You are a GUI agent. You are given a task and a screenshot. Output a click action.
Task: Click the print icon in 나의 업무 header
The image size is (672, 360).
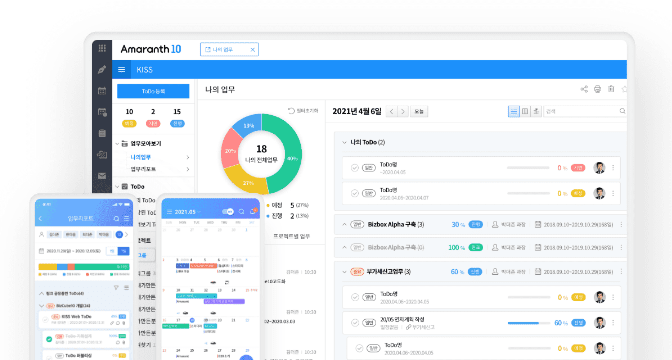click(597, 89)
